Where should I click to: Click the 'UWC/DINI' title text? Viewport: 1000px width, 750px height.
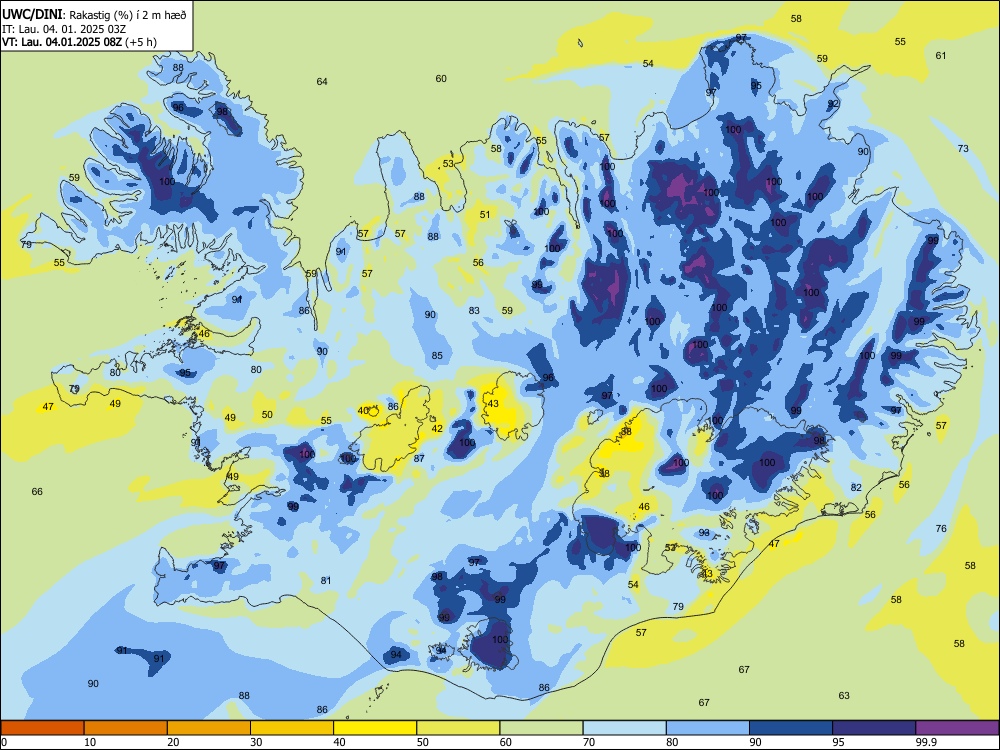[32, 15]
